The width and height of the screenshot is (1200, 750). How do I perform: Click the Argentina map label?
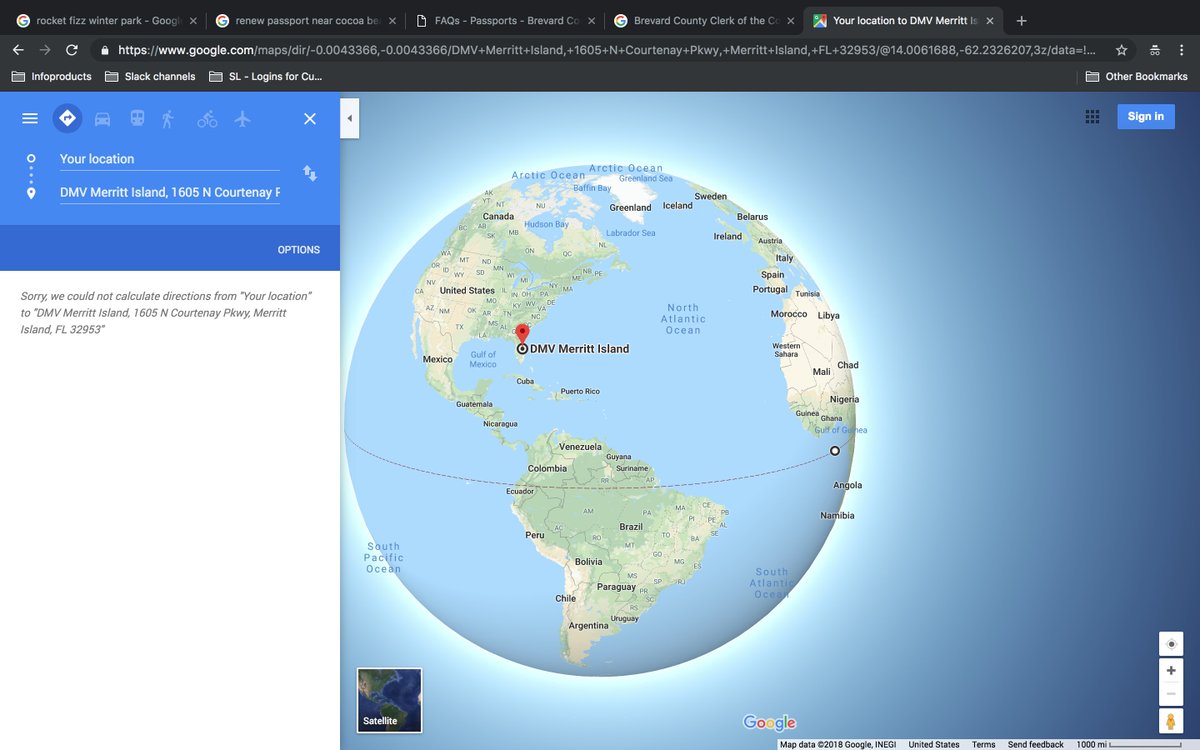click(x=588, y=626)
